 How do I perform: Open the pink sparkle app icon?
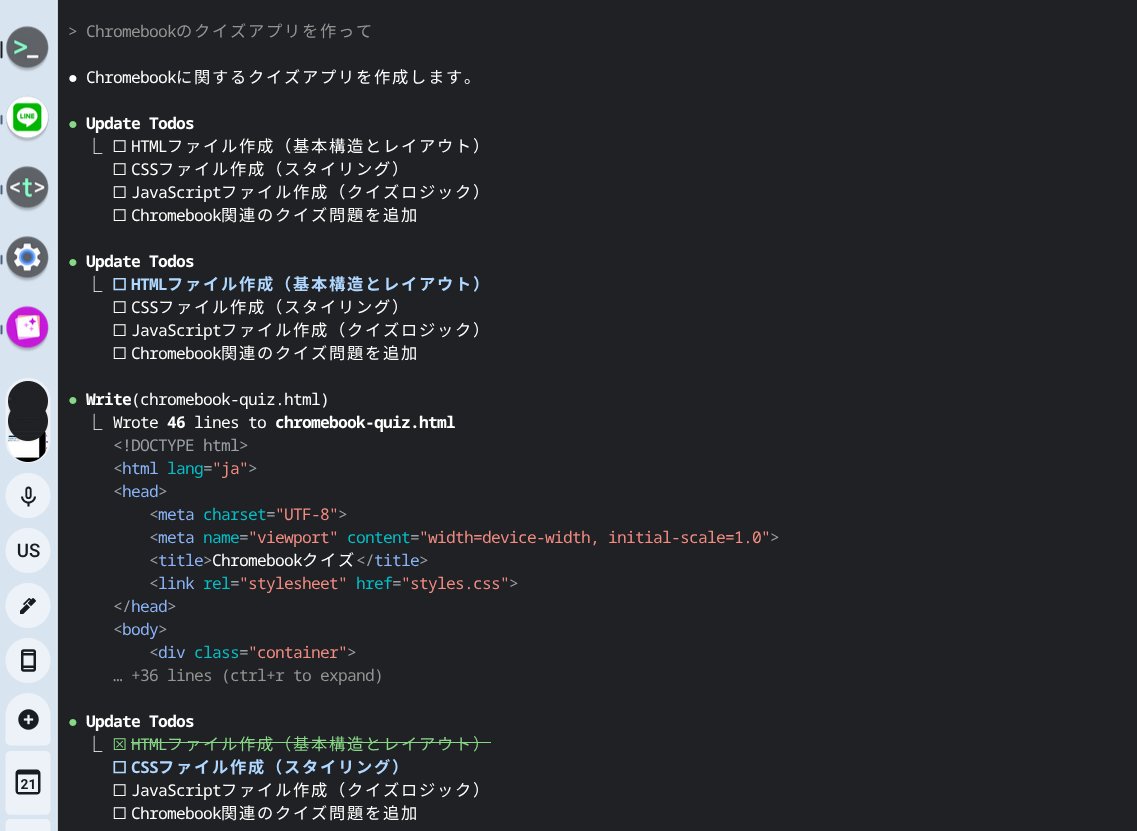coord(28,327)
